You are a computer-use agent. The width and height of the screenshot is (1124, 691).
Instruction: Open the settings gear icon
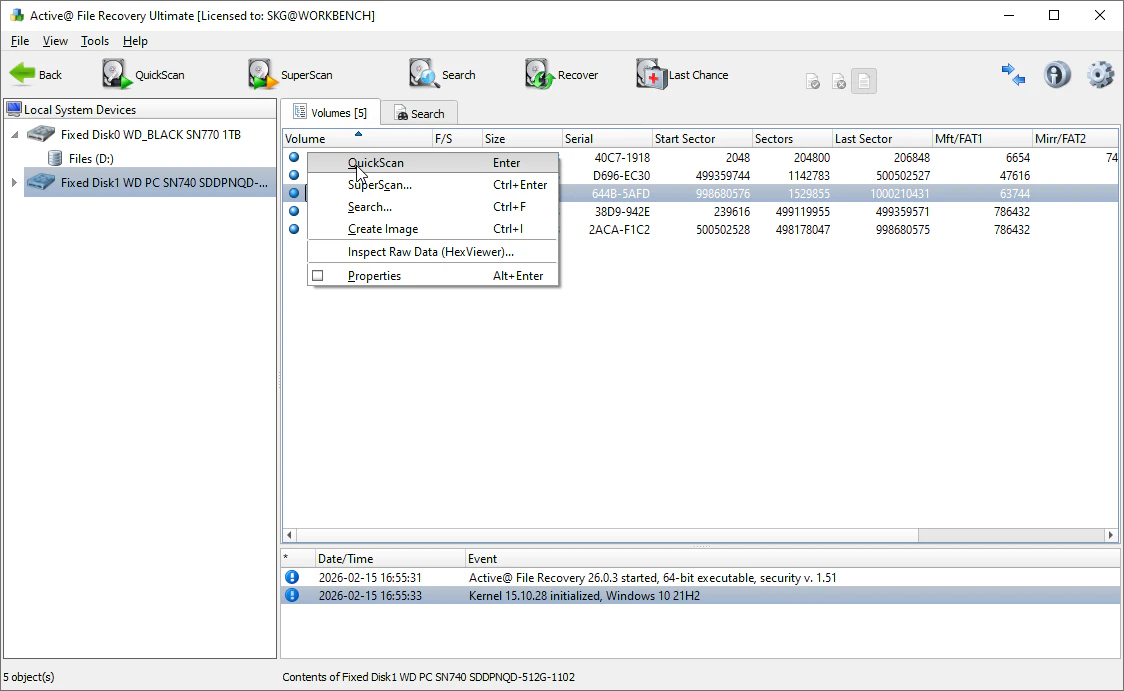point(1100,75)
